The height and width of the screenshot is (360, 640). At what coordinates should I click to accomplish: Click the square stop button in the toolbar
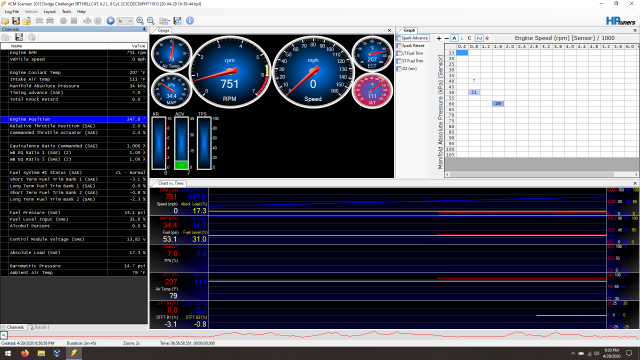[74, 21]
